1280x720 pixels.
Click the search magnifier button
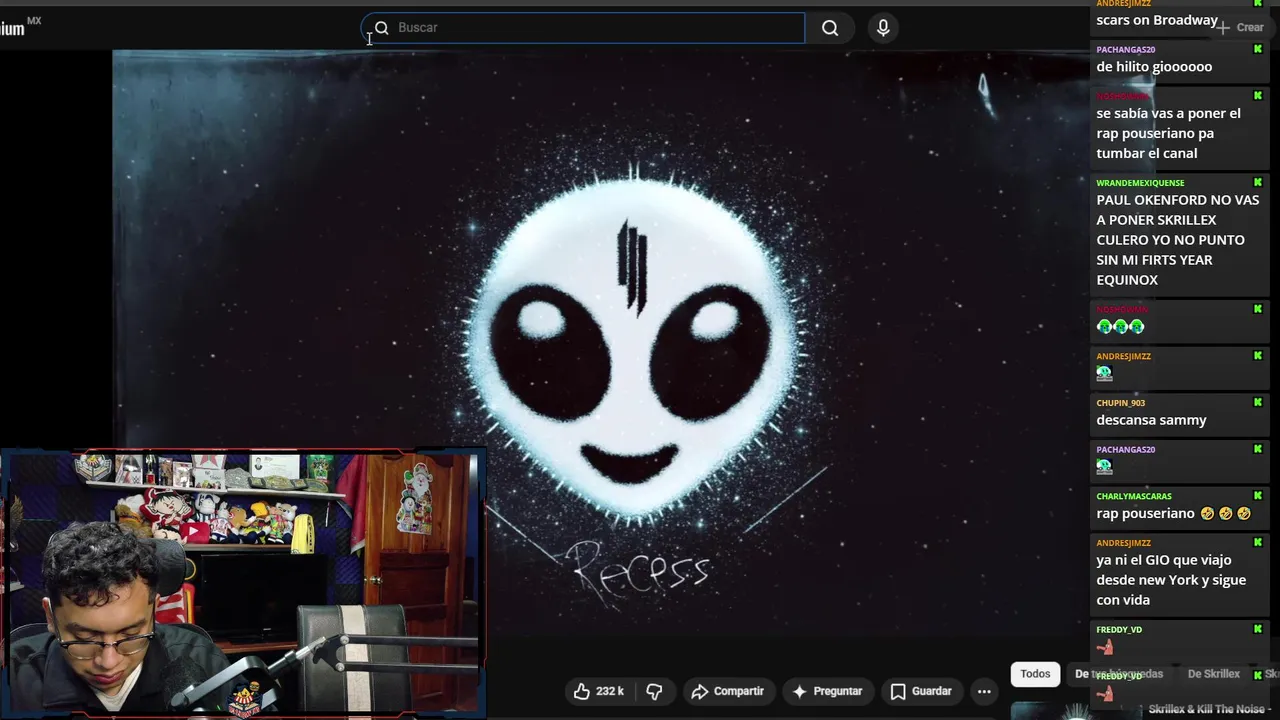tap(830, 28)
